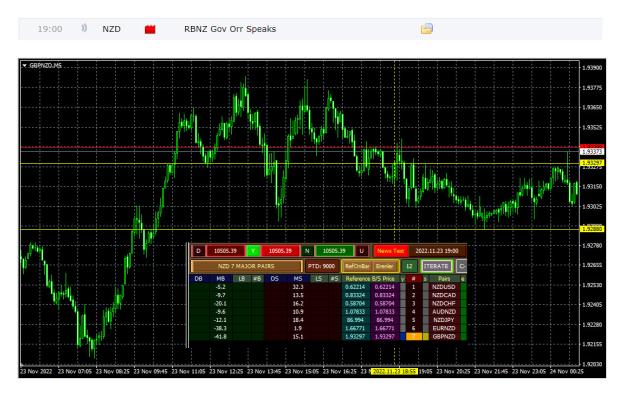The height and width of the screenshot is (397, 625).
Task: Click the #S column header
Action: point(335,279)
